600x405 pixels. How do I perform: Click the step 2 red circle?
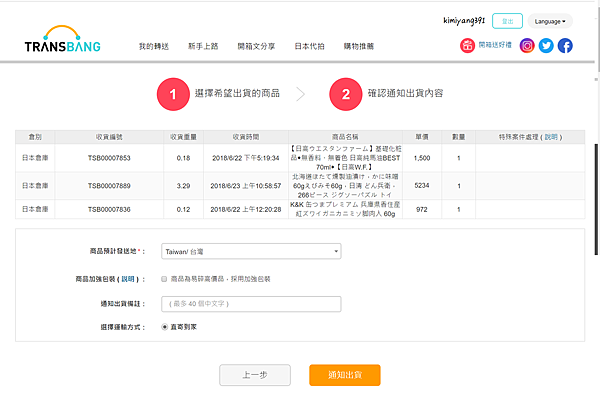tap(346, 95)
